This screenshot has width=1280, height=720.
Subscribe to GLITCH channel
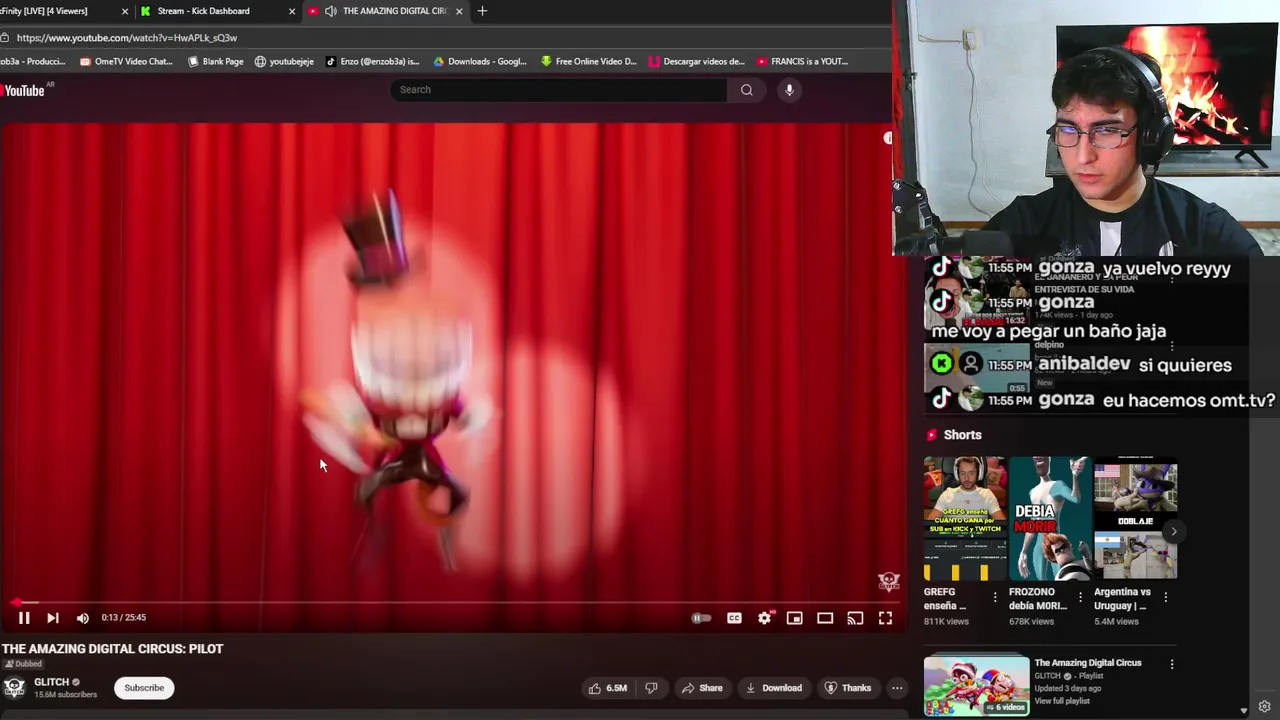(144, 688)
